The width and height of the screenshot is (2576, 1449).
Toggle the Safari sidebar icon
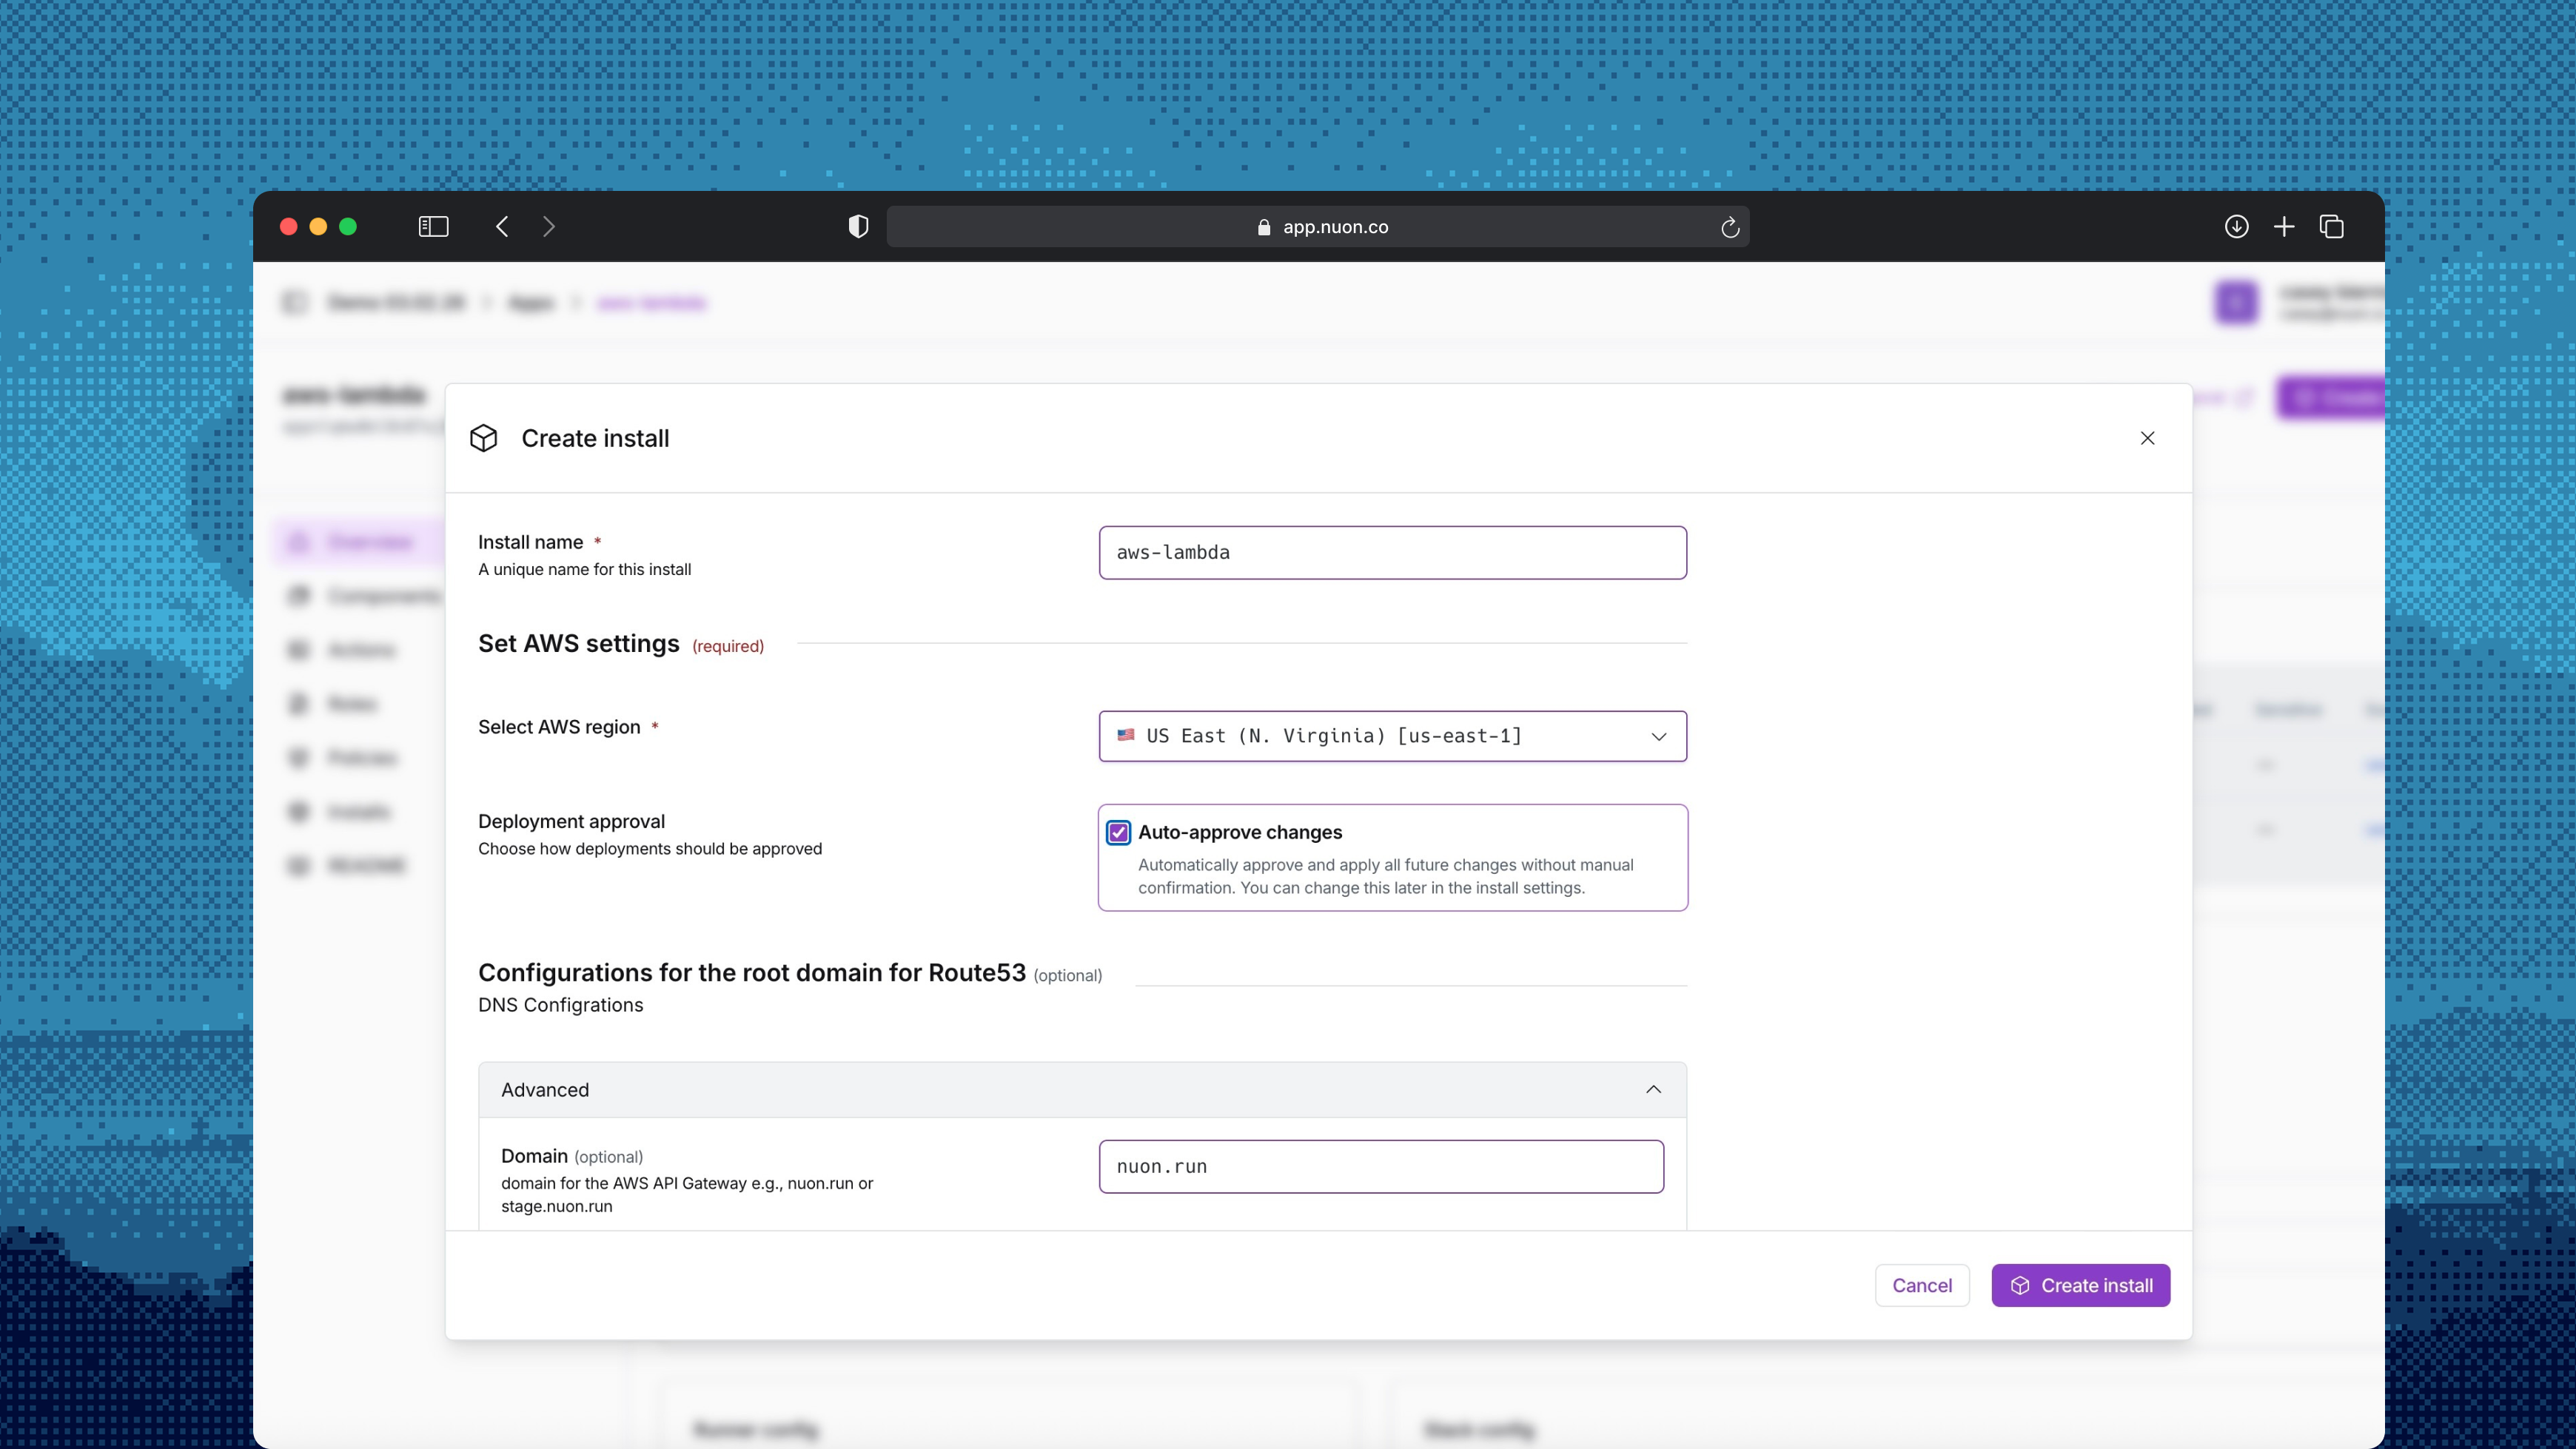pyautogui.click(x=433, y=227)
